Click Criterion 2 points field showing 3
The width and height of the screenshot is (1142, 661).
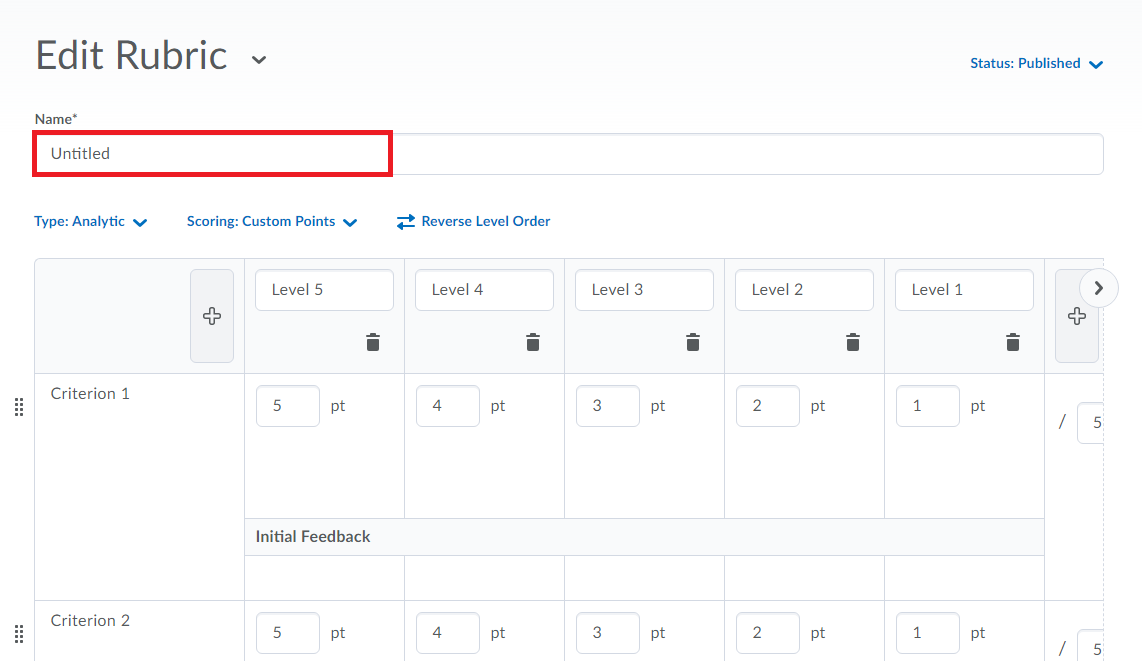point(607,633)
